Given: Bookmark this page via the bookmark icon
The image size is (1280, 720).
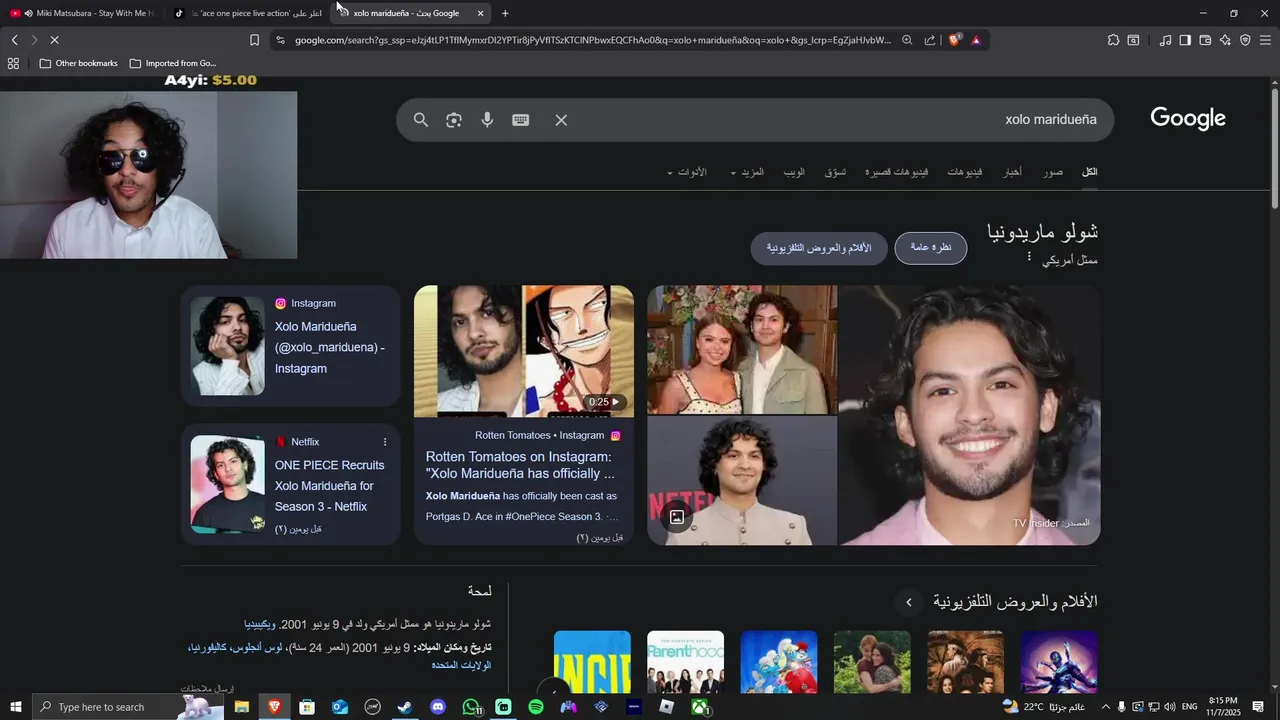Looking at the screenshot, I should tap(254, 40).
